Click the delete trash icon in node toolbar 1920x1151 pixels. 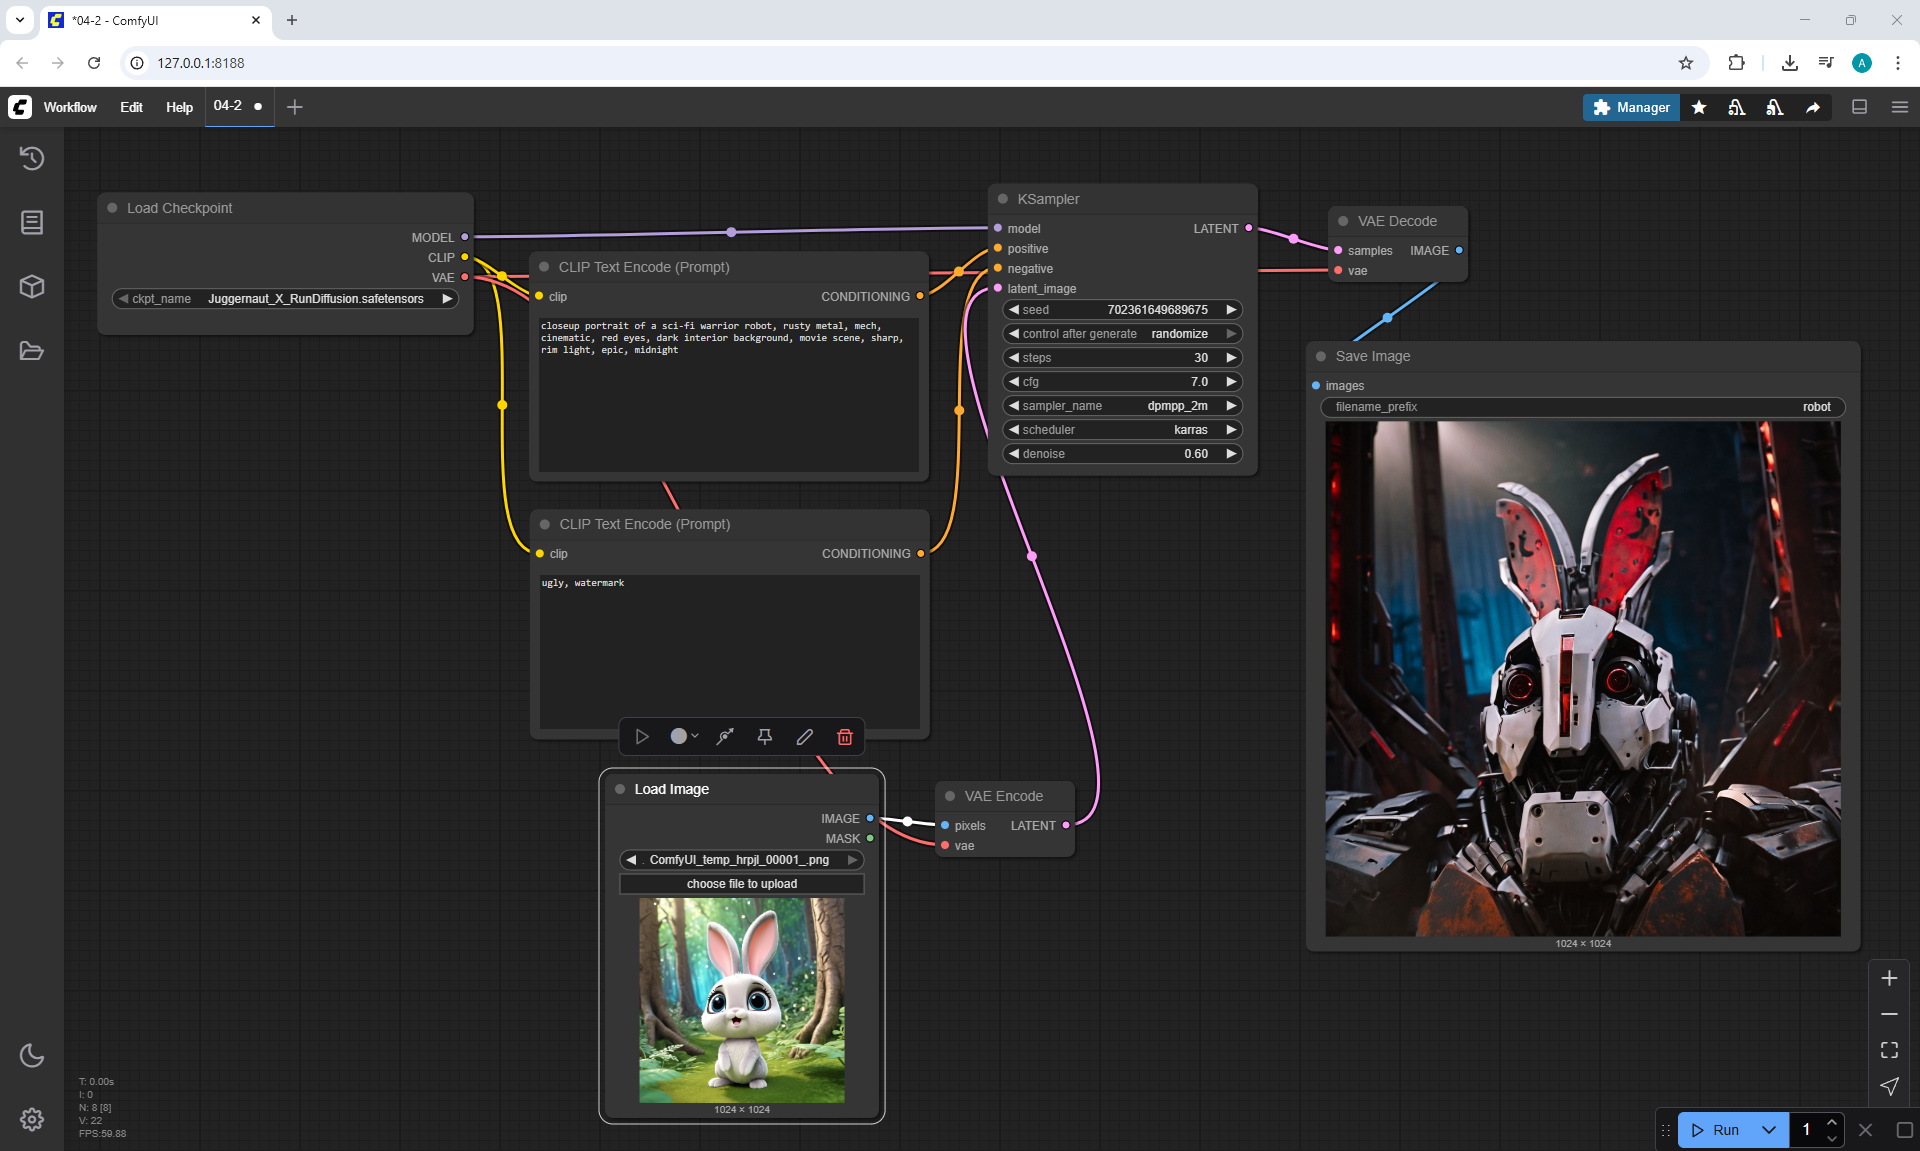(844, 737)
